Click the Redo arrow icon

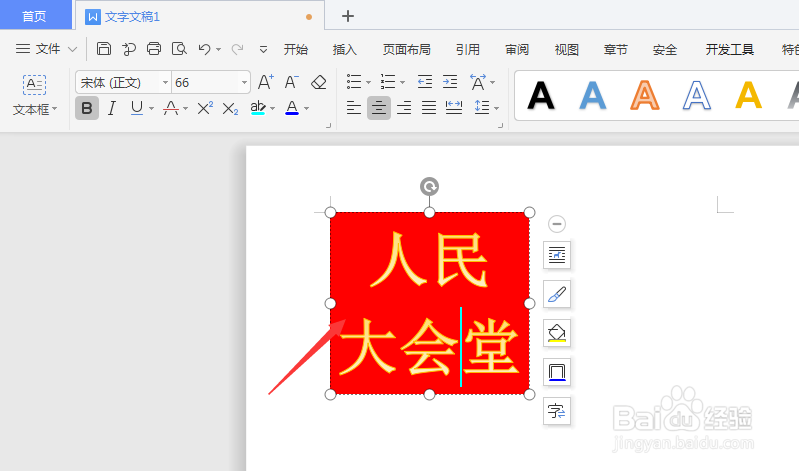237,49
